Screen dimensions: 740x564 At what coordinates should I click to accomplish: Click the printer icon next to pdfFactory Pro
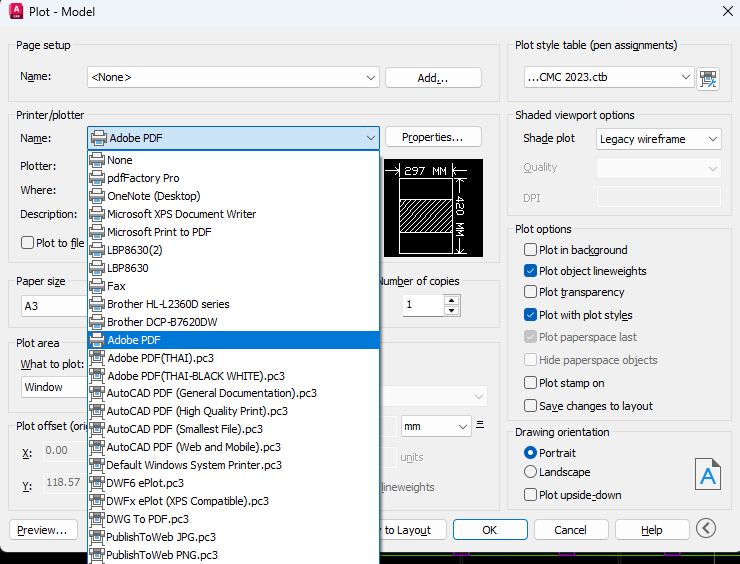tap(97, 178)
